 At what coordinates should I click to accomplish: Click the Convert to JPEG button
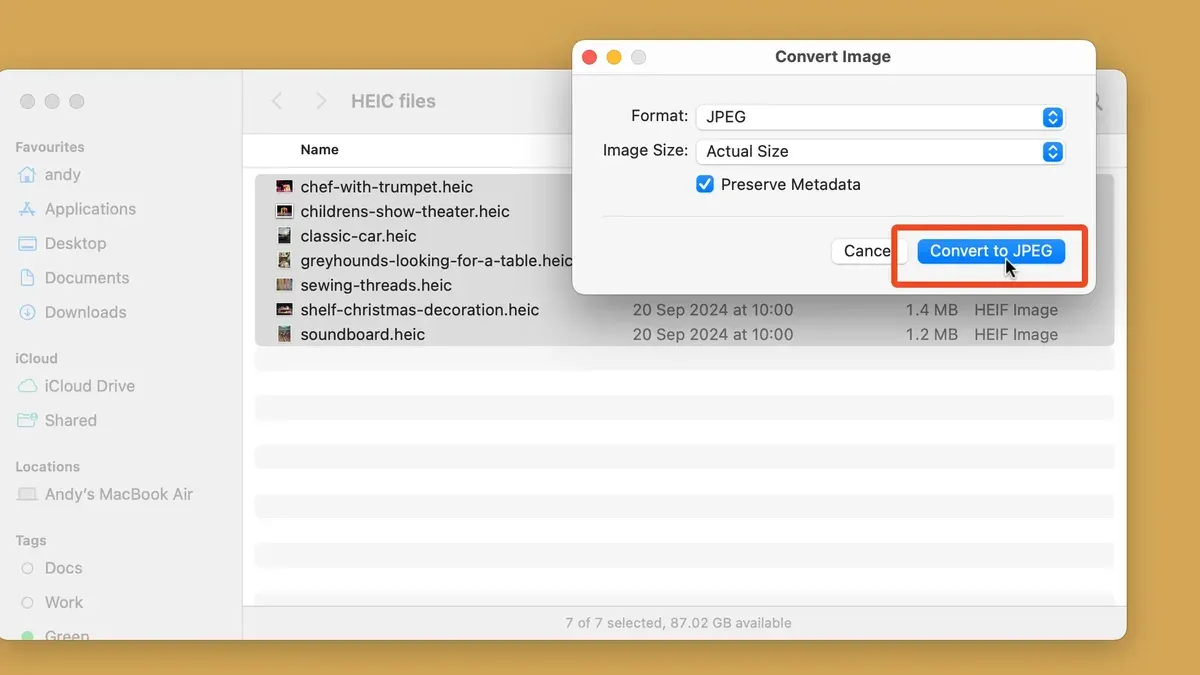point(991,251)
